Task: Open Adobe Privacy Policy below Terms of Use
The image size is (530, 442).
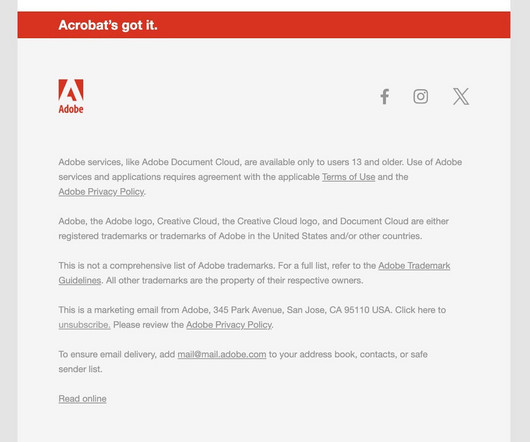Action: [x=101, y=192]
